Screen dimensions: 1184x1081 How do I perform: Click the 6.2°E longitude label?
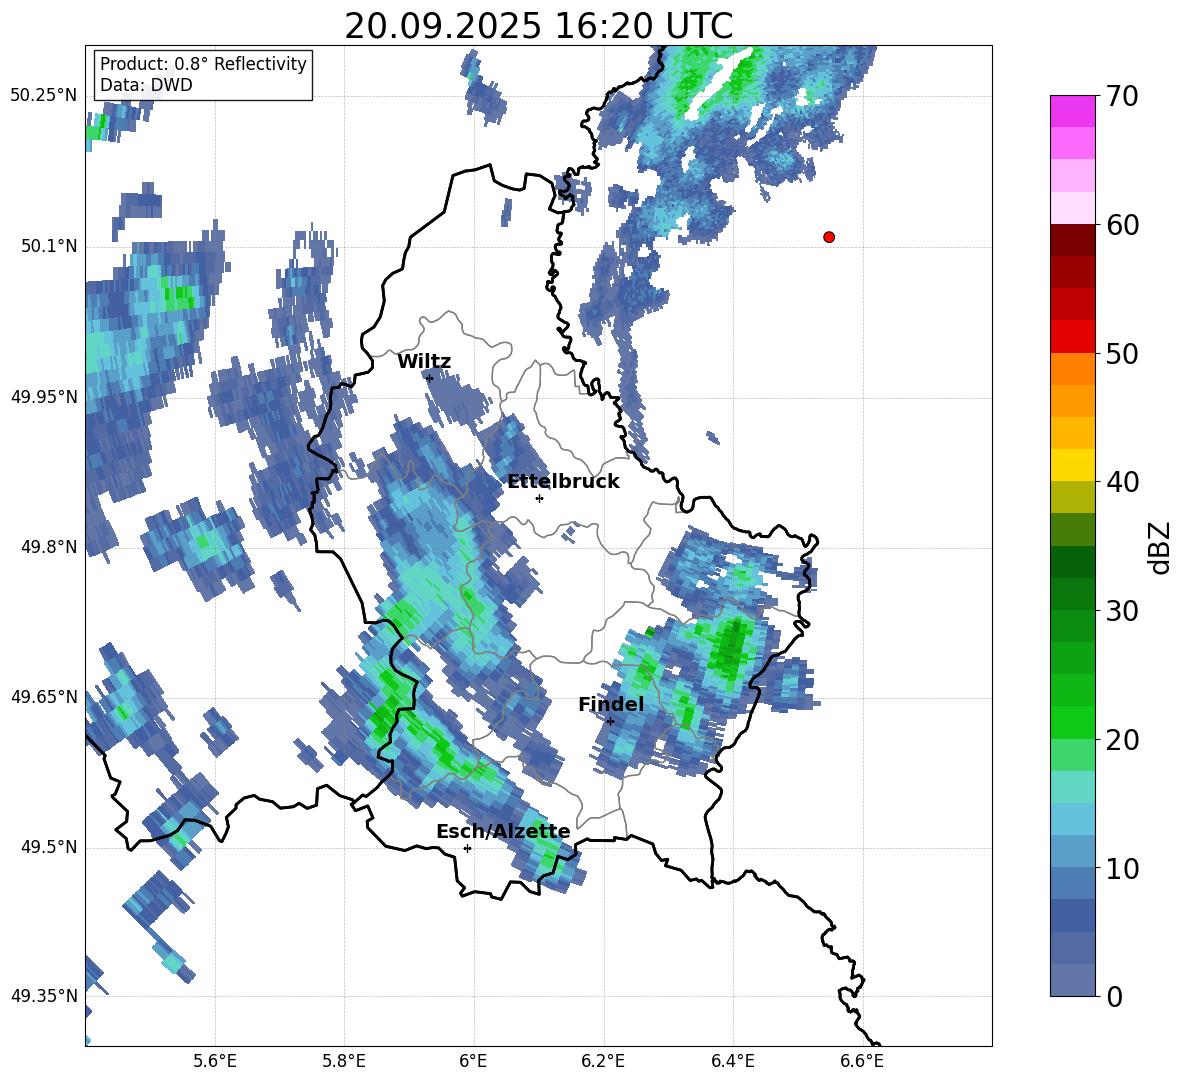click(603, 1061)
